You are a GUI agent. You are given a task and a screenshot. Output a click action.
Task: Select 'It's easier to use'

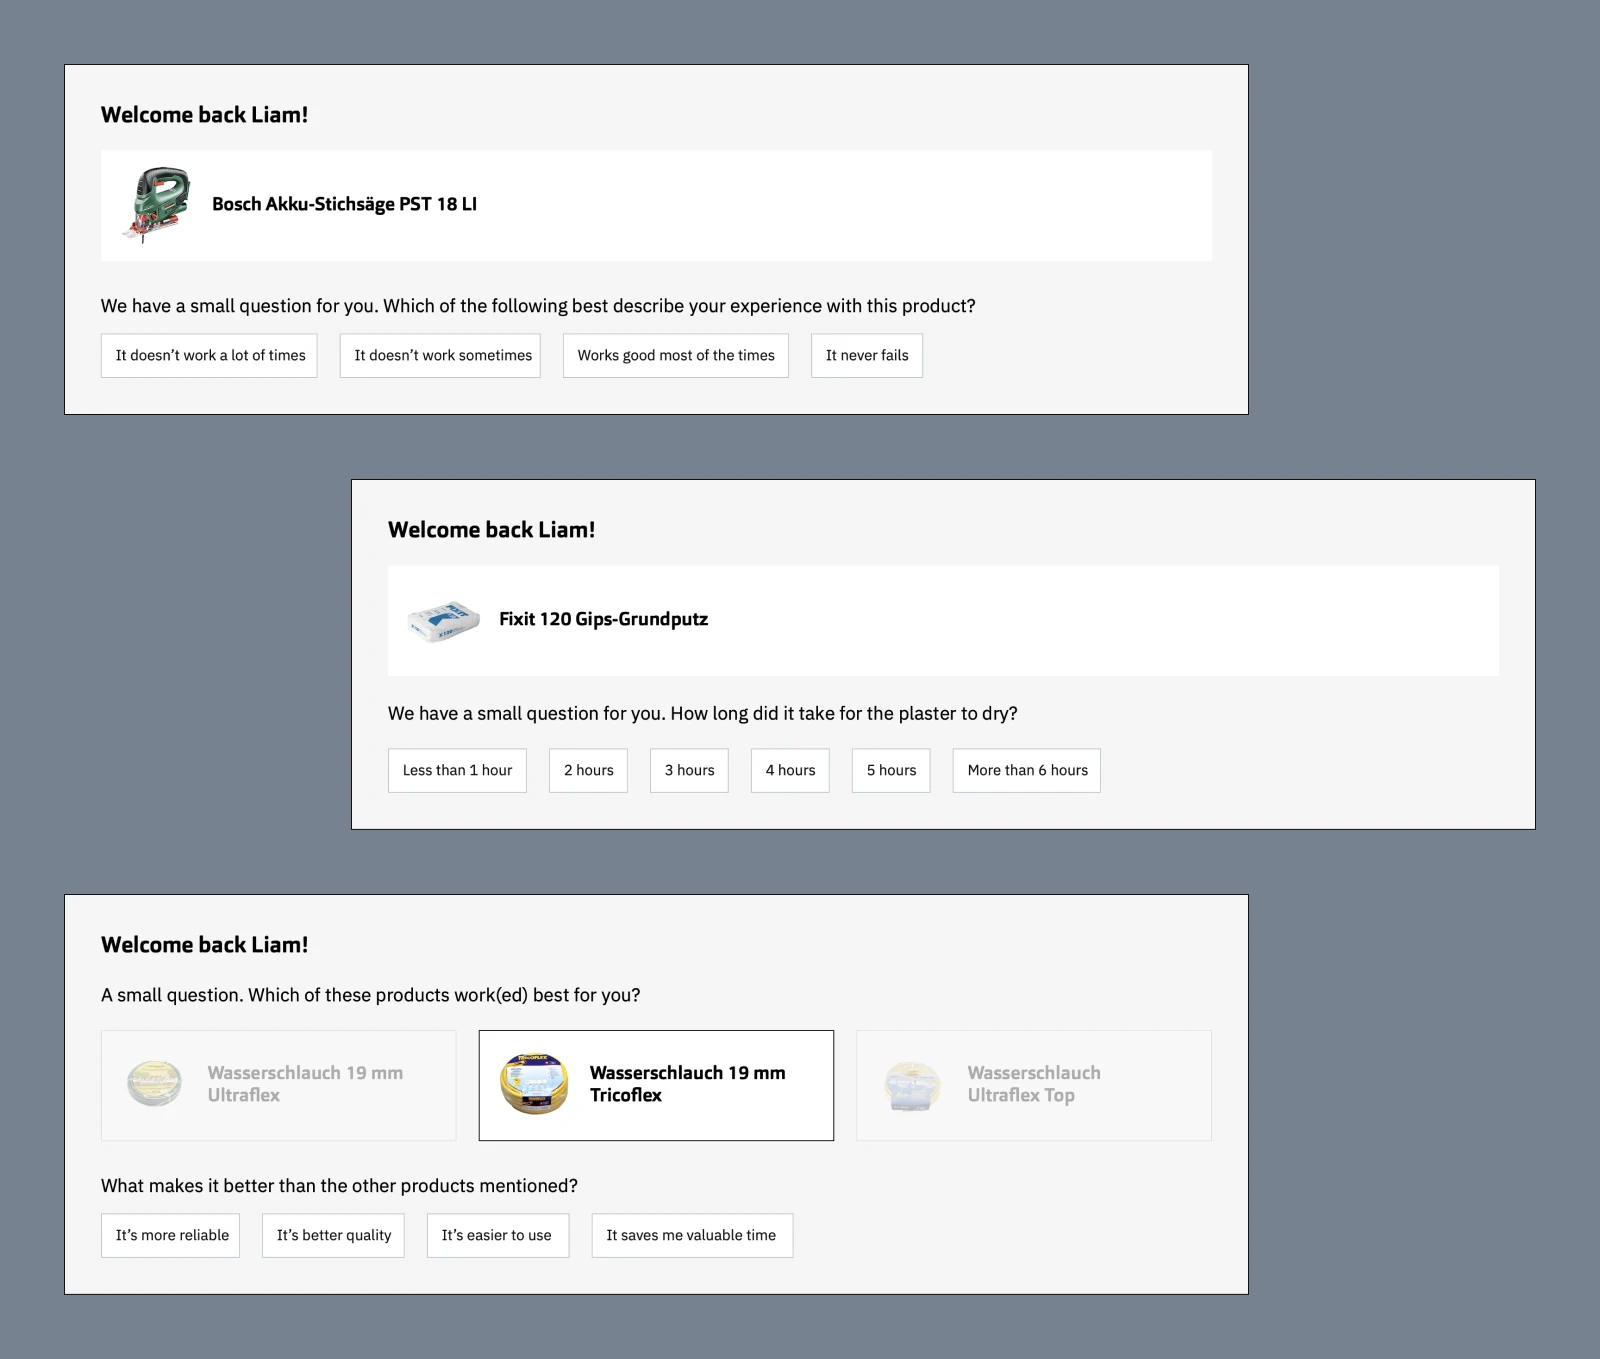(x=497, y=1235)
